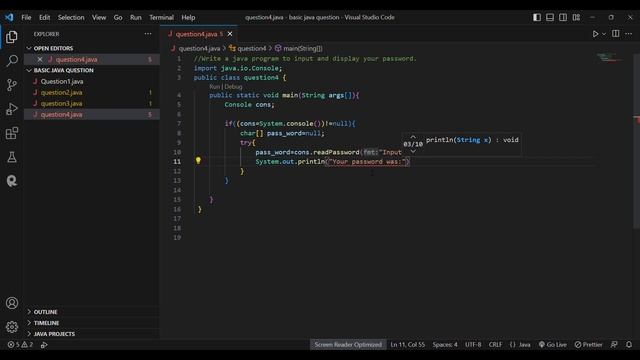Go to line via Ln 11, Col 55
Image resolution: width=640 pixels, height=360 pixels.
[407, 345]
